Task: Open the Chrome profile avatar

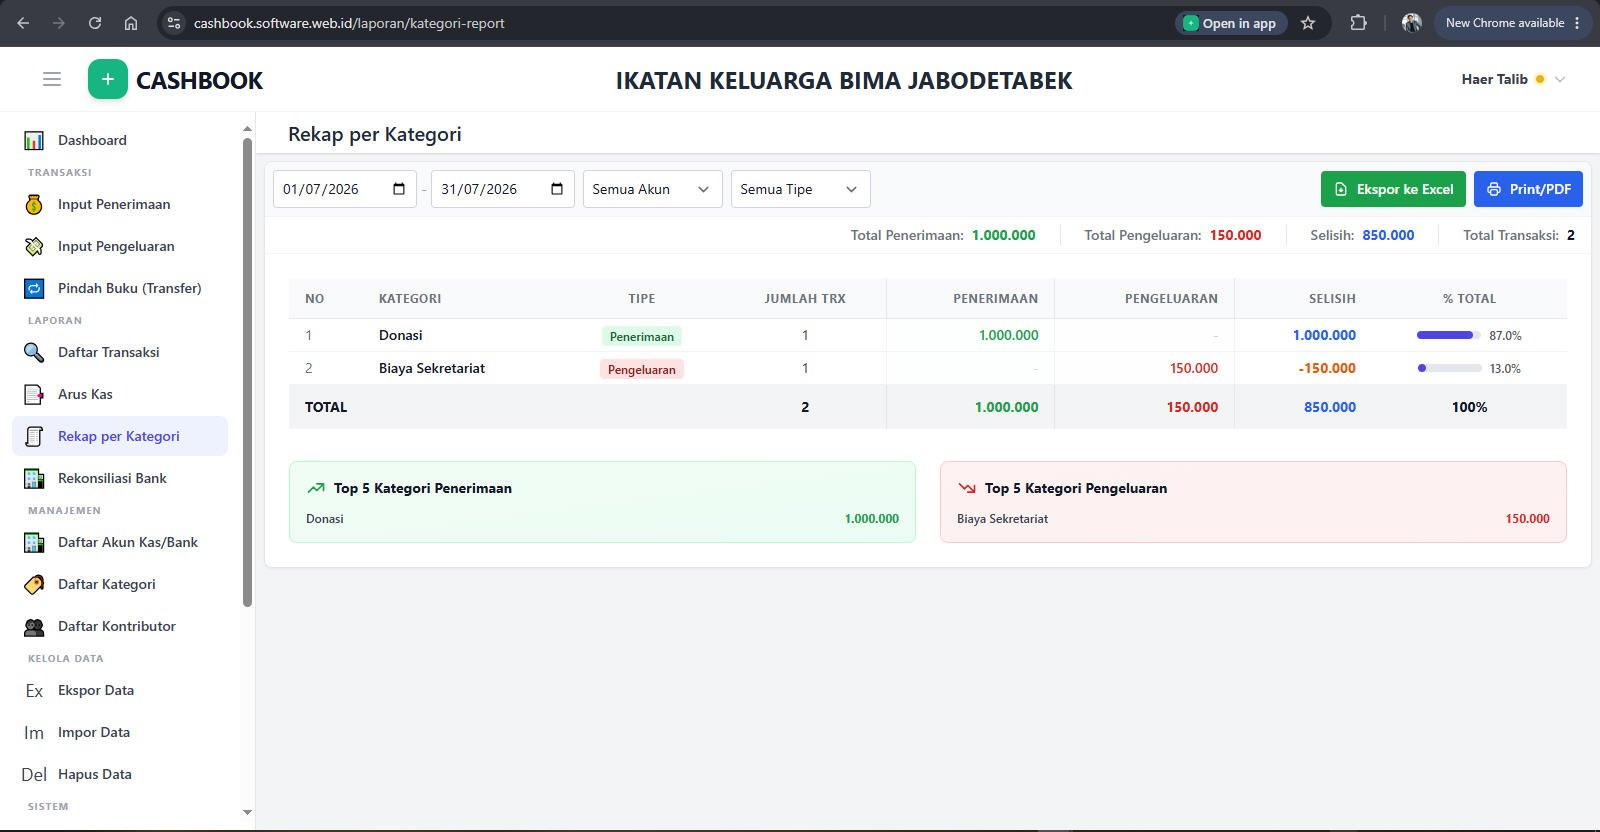Action: (1412, 23)
